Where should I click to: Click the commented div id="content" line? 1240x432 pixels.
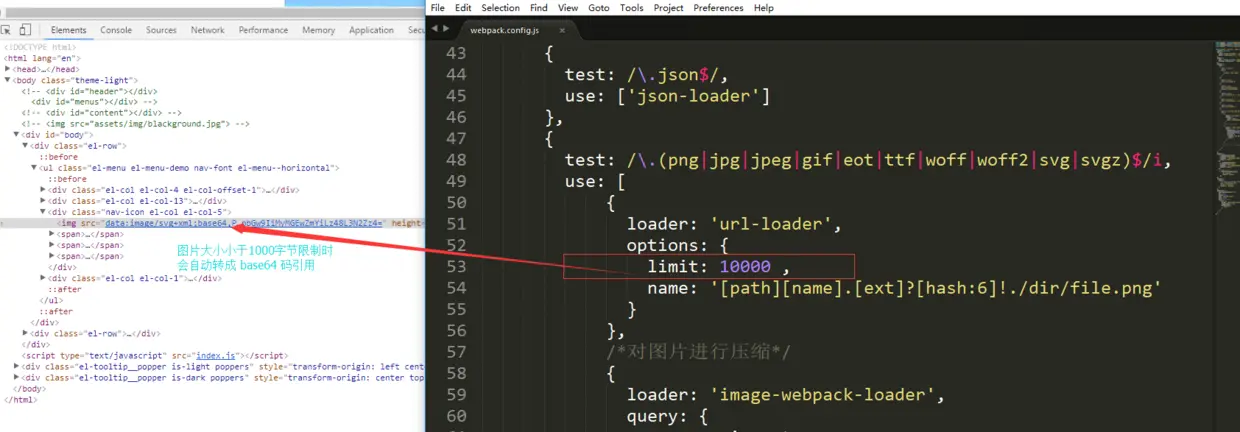(102, 113)
